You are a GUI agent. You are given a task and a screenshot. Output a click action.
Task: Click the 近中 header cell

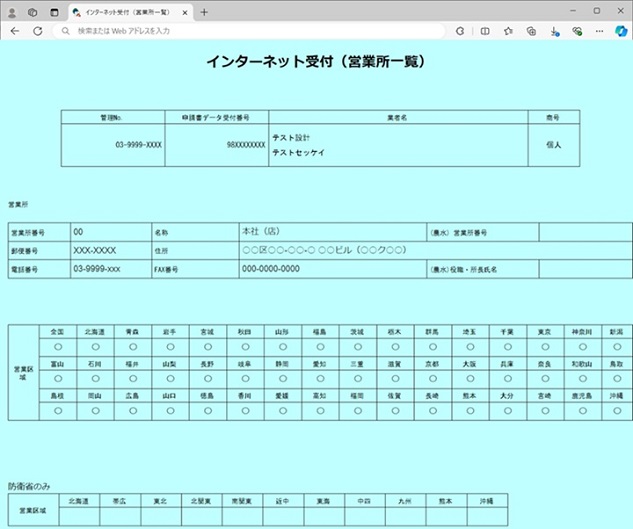(283, 501)
